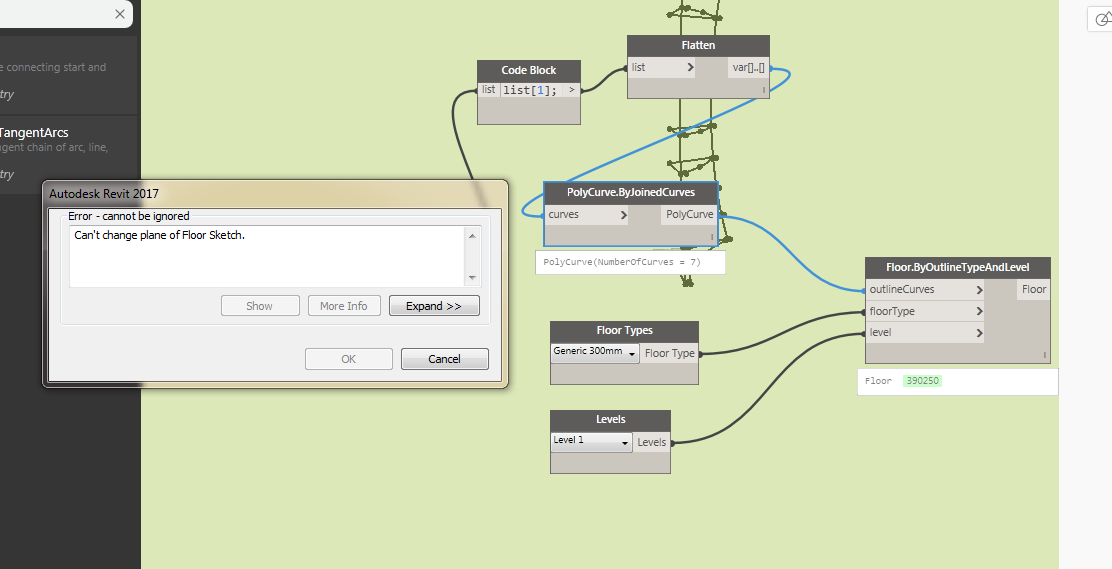Click the lacing indicator on the Floor.ByOutlineTypeAndLevel node
This screenshot has width=1112, height=569.
[1045, 355]
